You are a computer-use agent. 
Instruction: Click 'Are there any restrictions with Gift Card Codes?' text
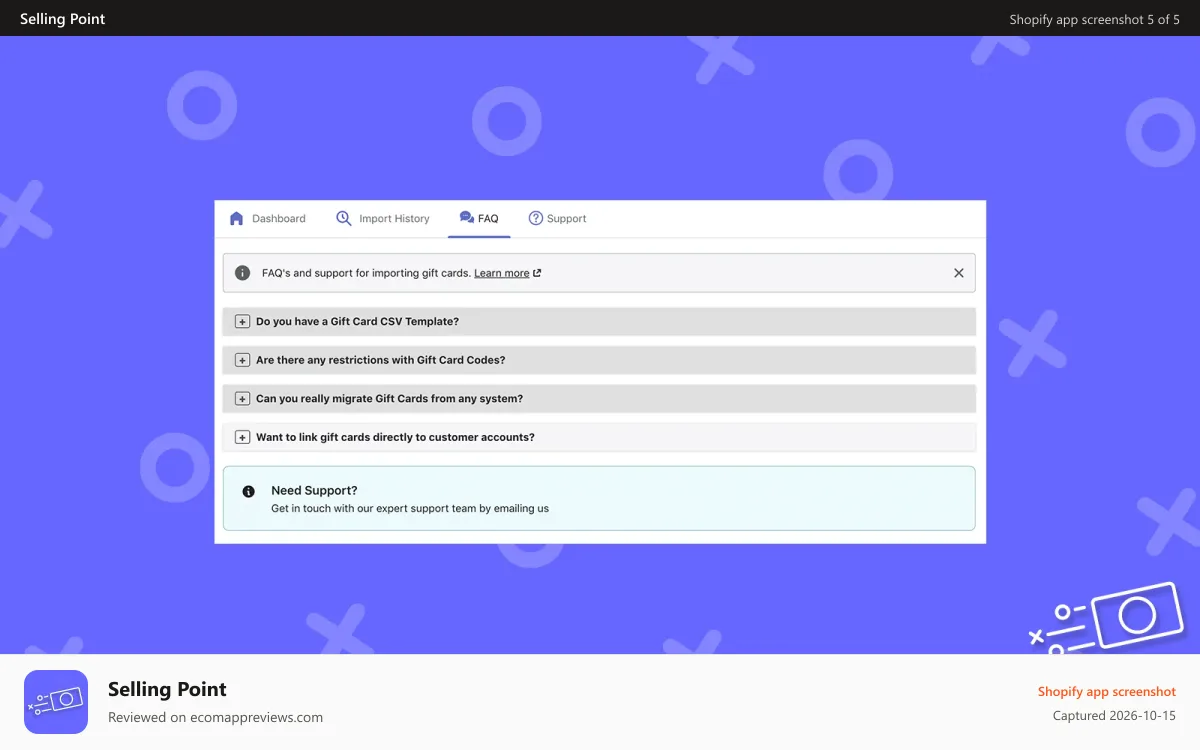click(381, 360)
